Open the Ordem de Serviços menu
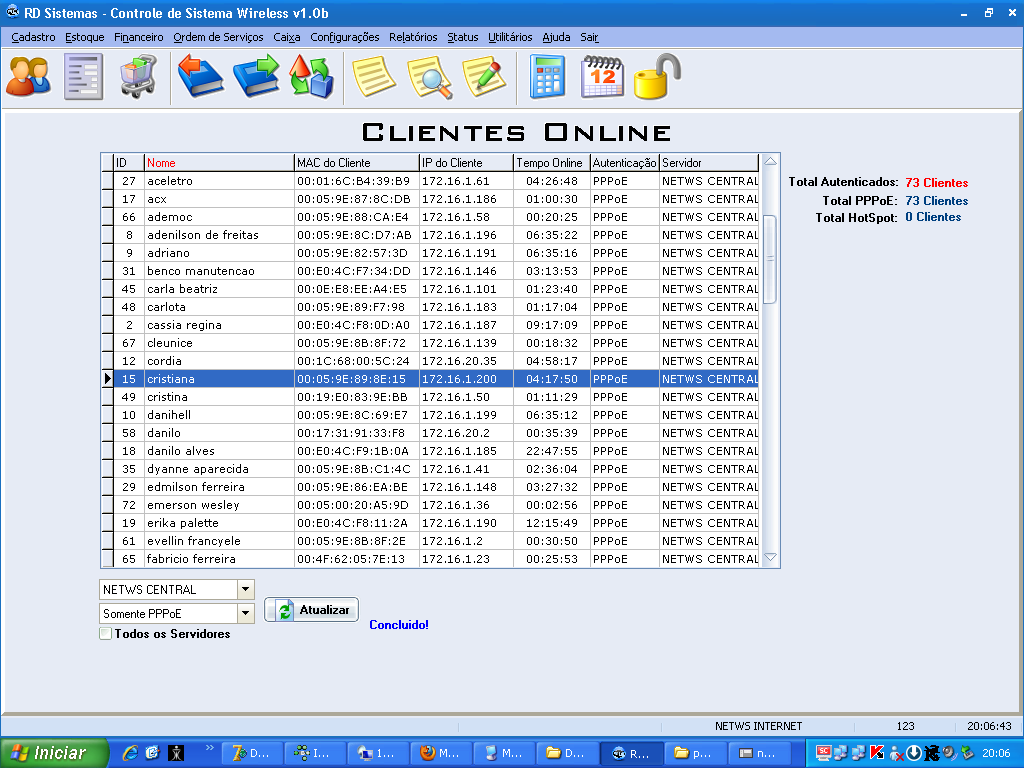Screen dimensions: 1024x768 tap(218, 37)
